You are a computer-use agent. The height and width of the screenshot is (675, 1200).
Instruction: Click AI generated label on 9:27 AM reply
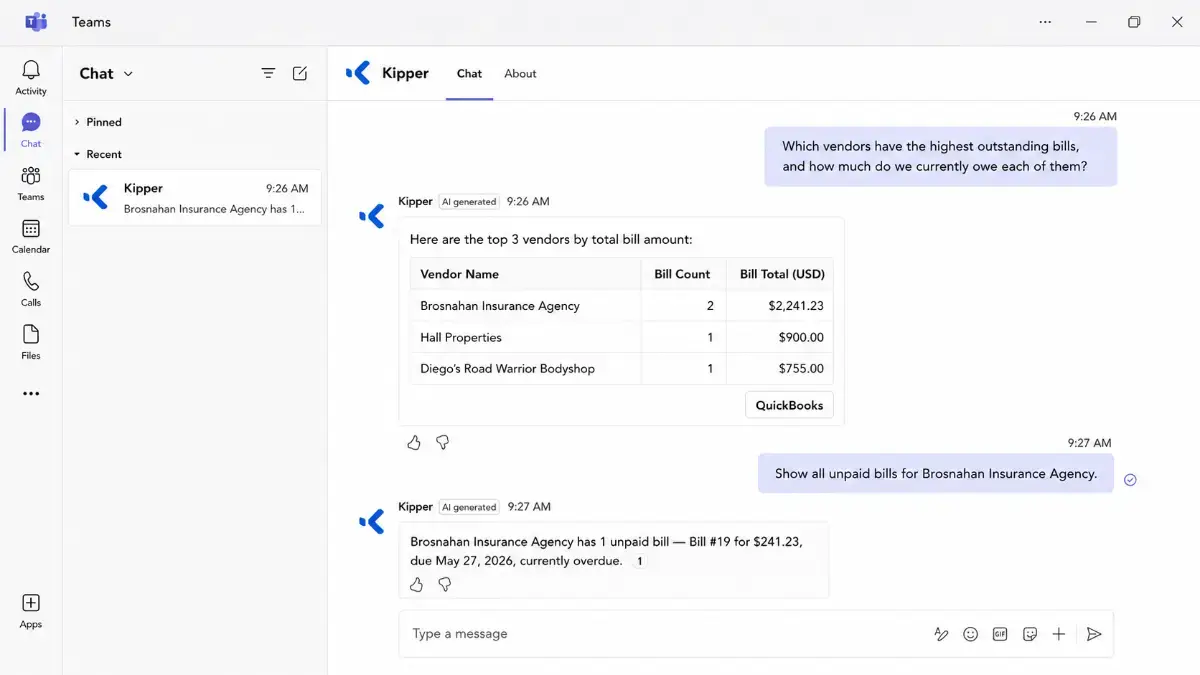point(469,507)
